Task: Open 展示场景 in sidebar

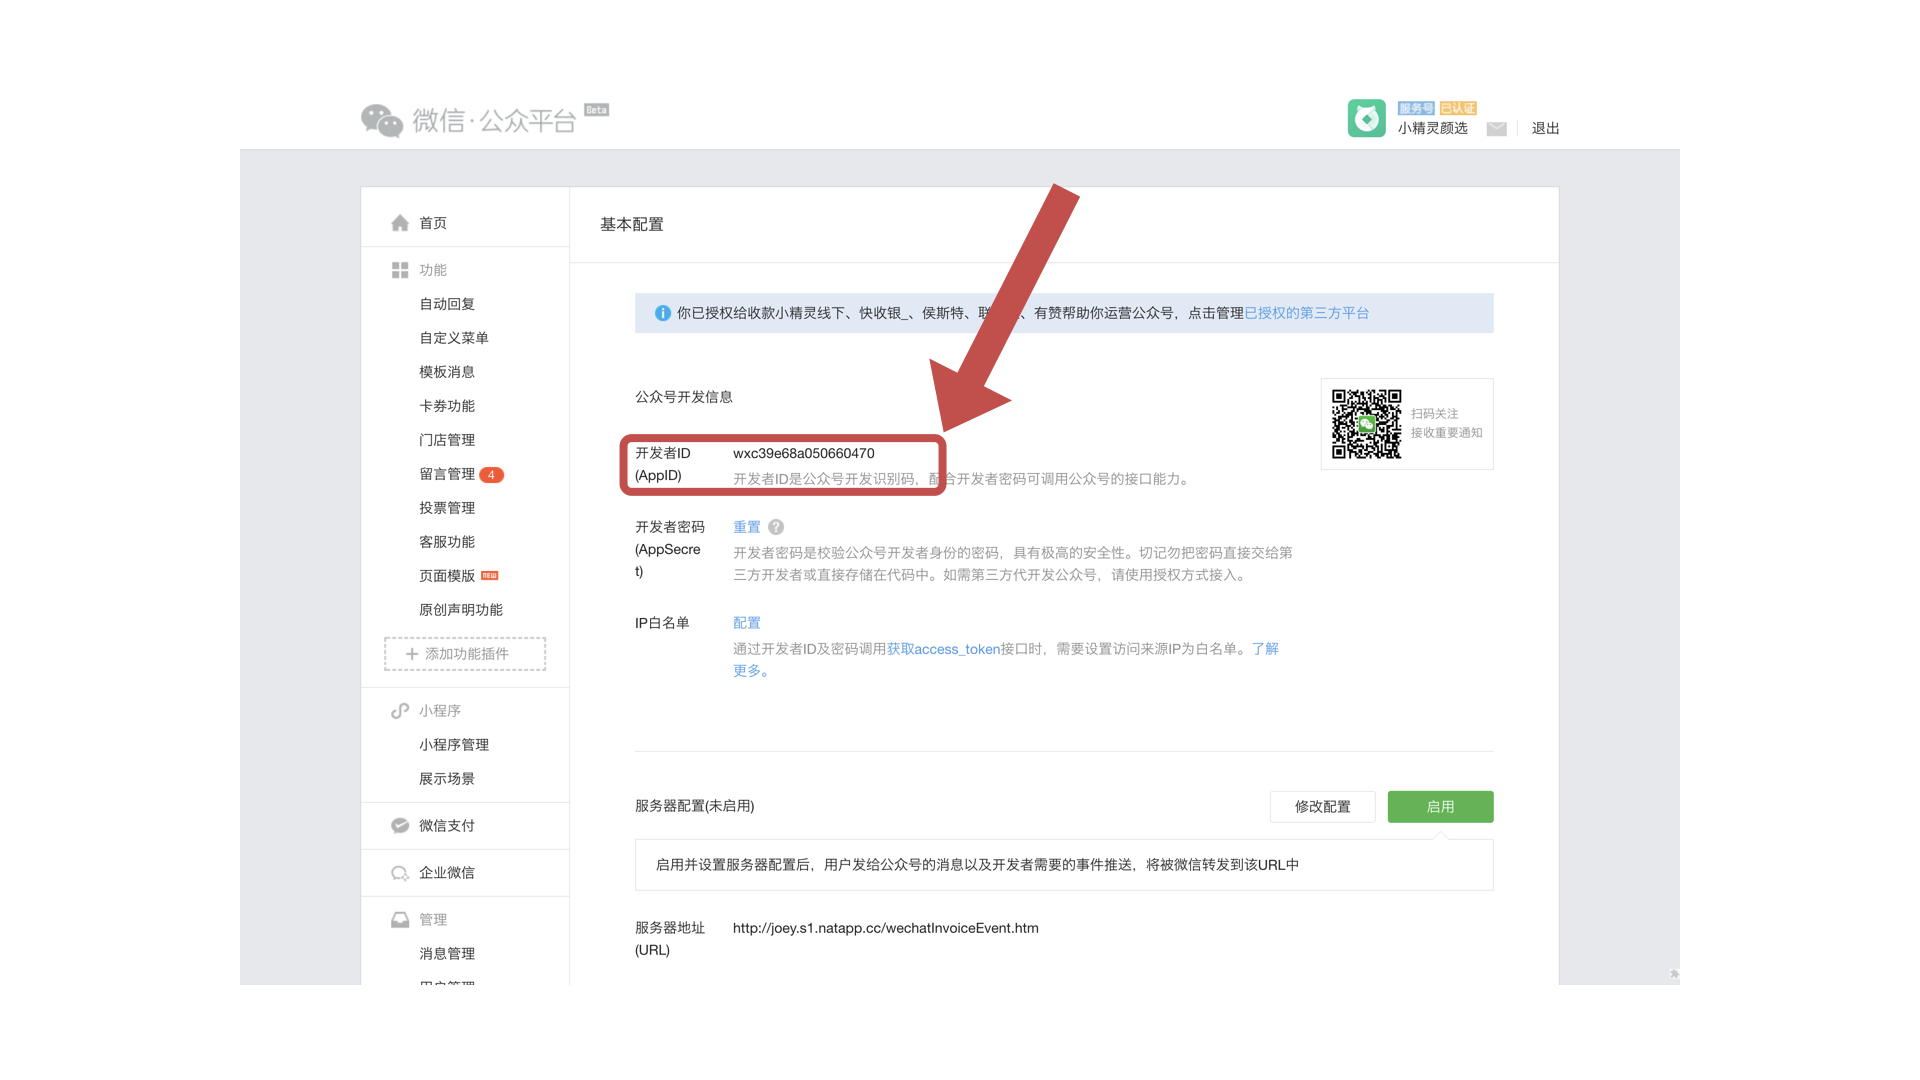Action: tap(447, 779)
